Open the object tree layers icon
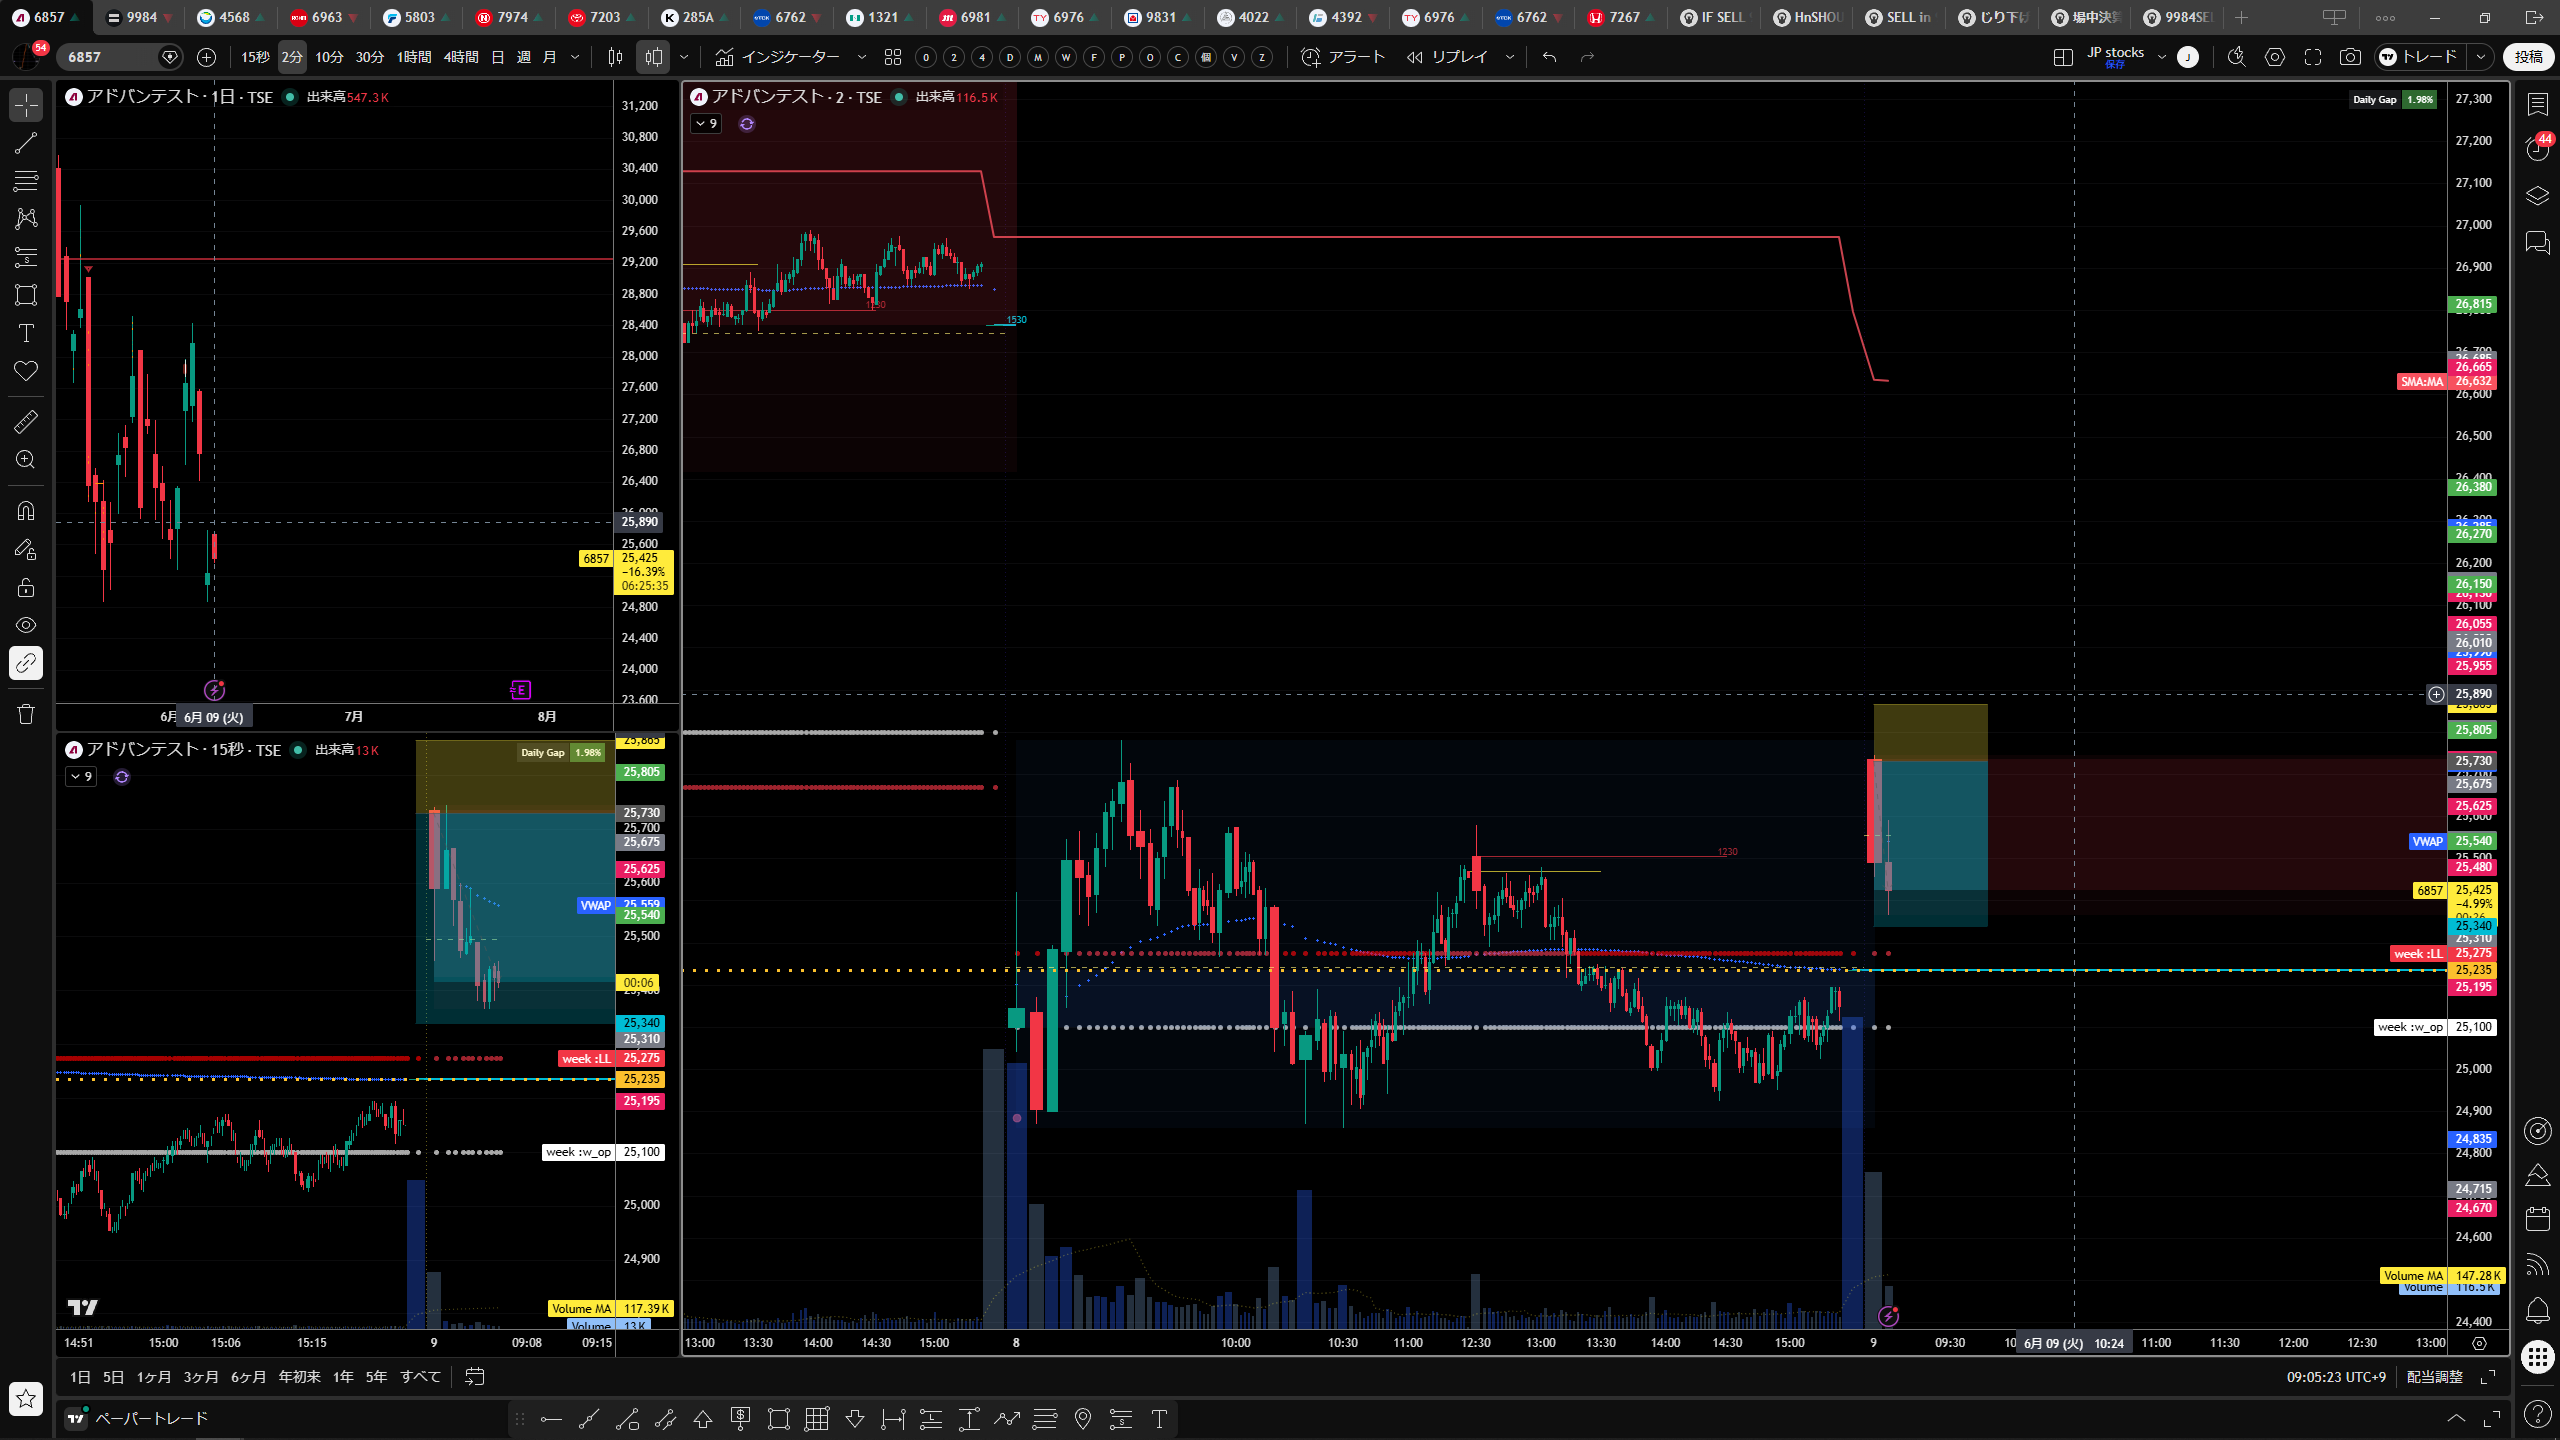The width and height of the screenshot is (2560, 1440). pos(2537,195)
